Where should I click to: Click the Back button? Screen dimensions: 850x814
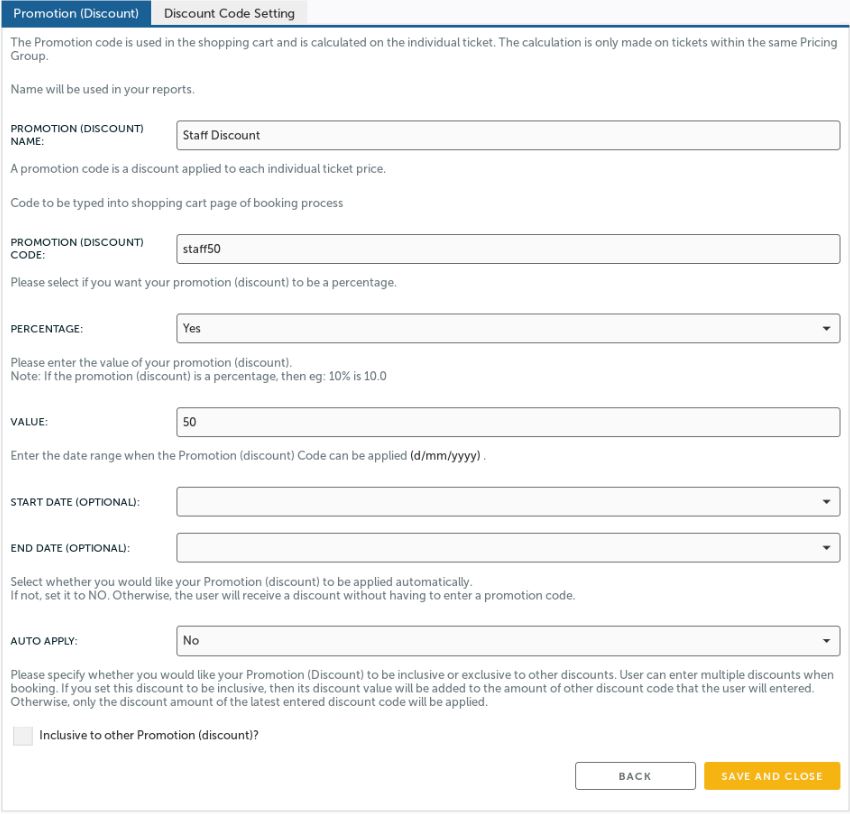(635, 777)
